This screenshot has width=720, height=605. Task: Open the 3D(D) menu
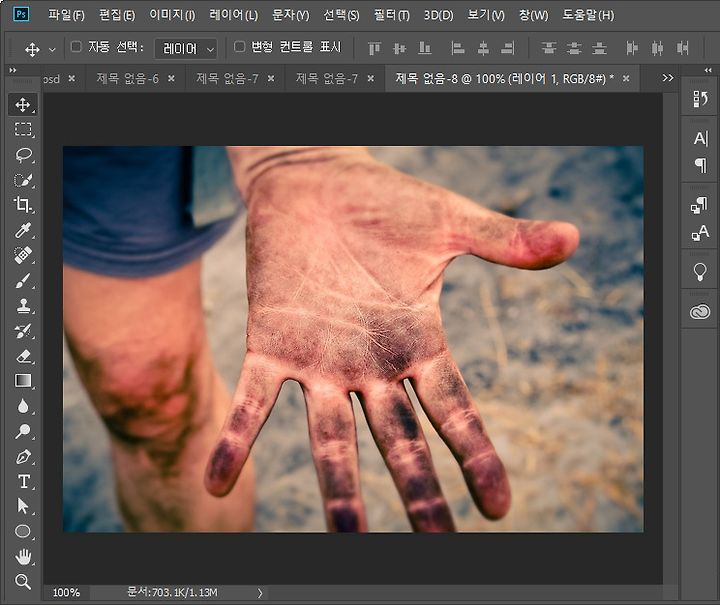pos(438,15)
